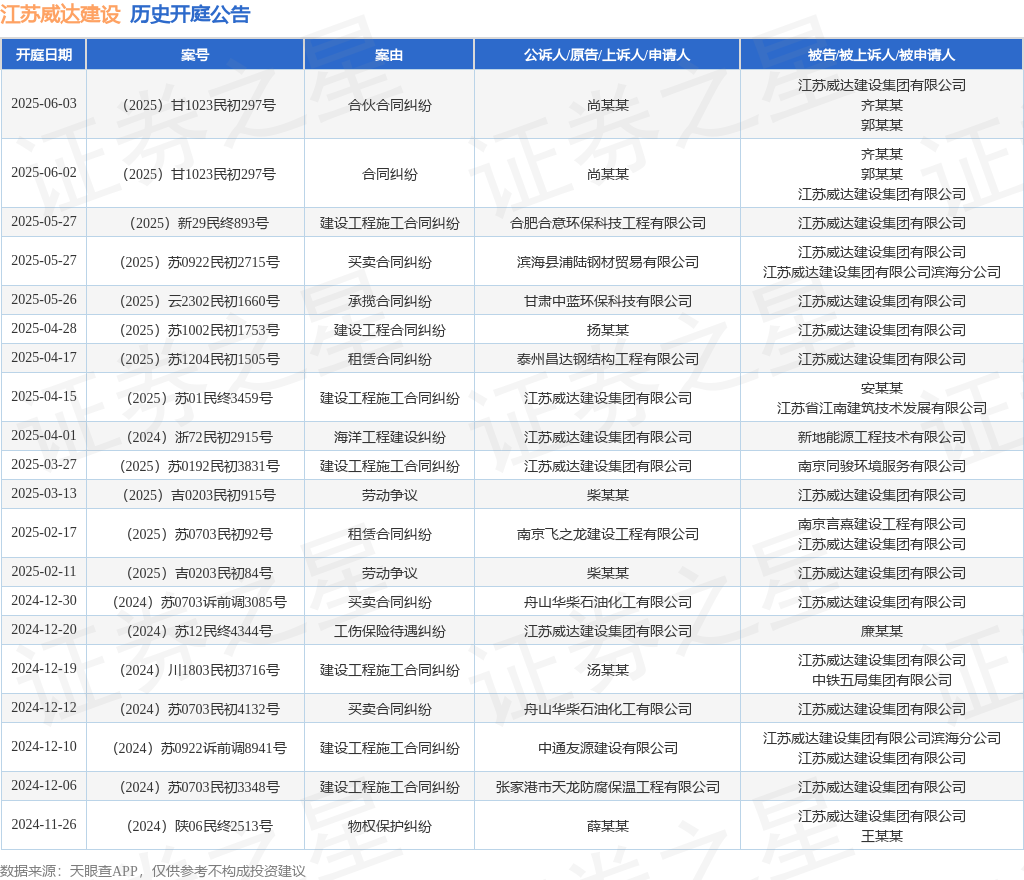Click case number (2025)云2302民初1660号
The width and height of the screenshot is (1024, 880).
coord(199,301)
